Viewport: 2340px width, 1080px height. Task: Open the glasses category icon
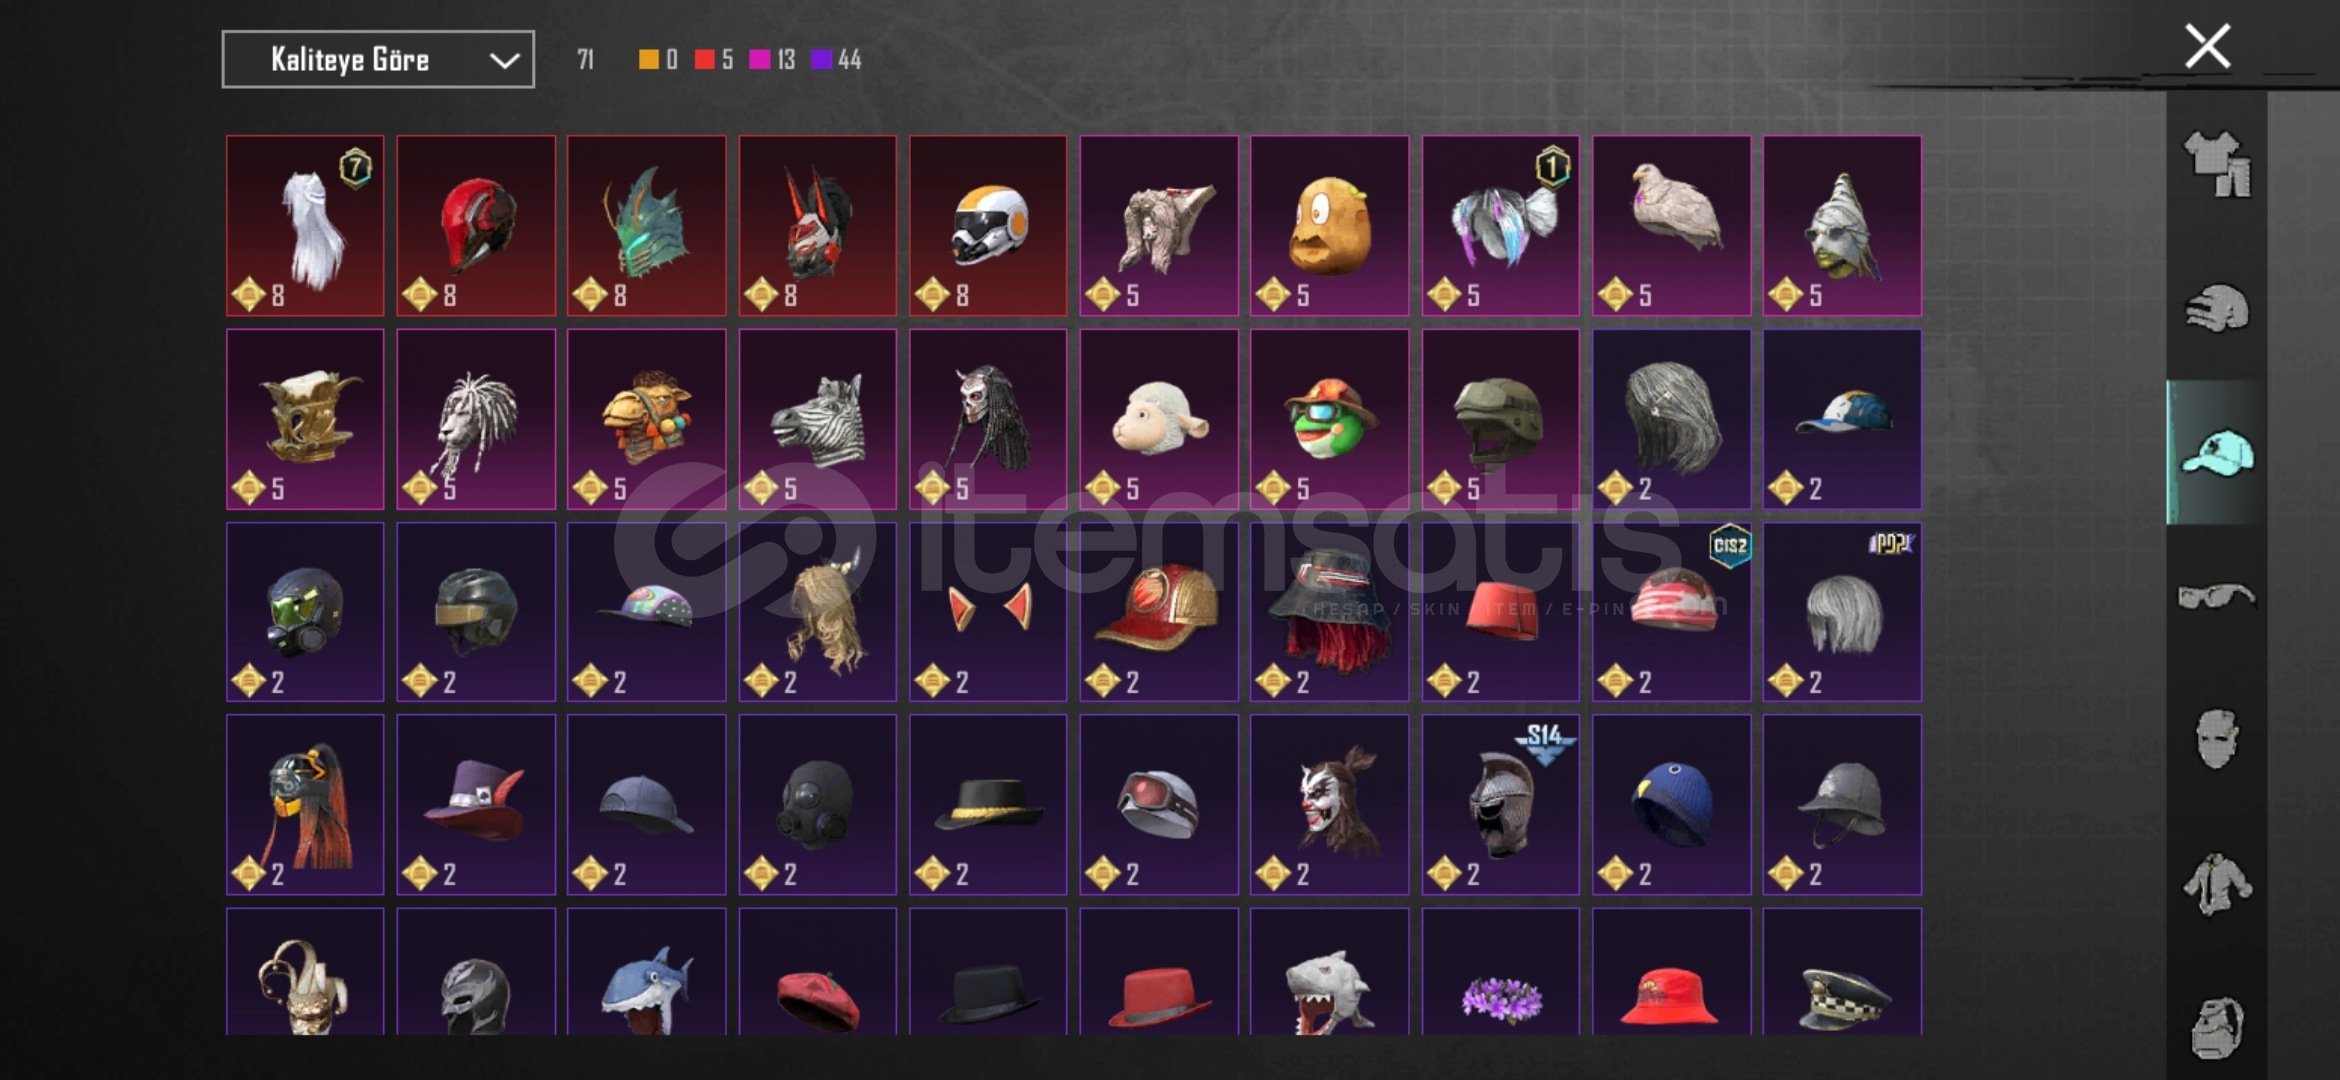tap(2217, 597)
